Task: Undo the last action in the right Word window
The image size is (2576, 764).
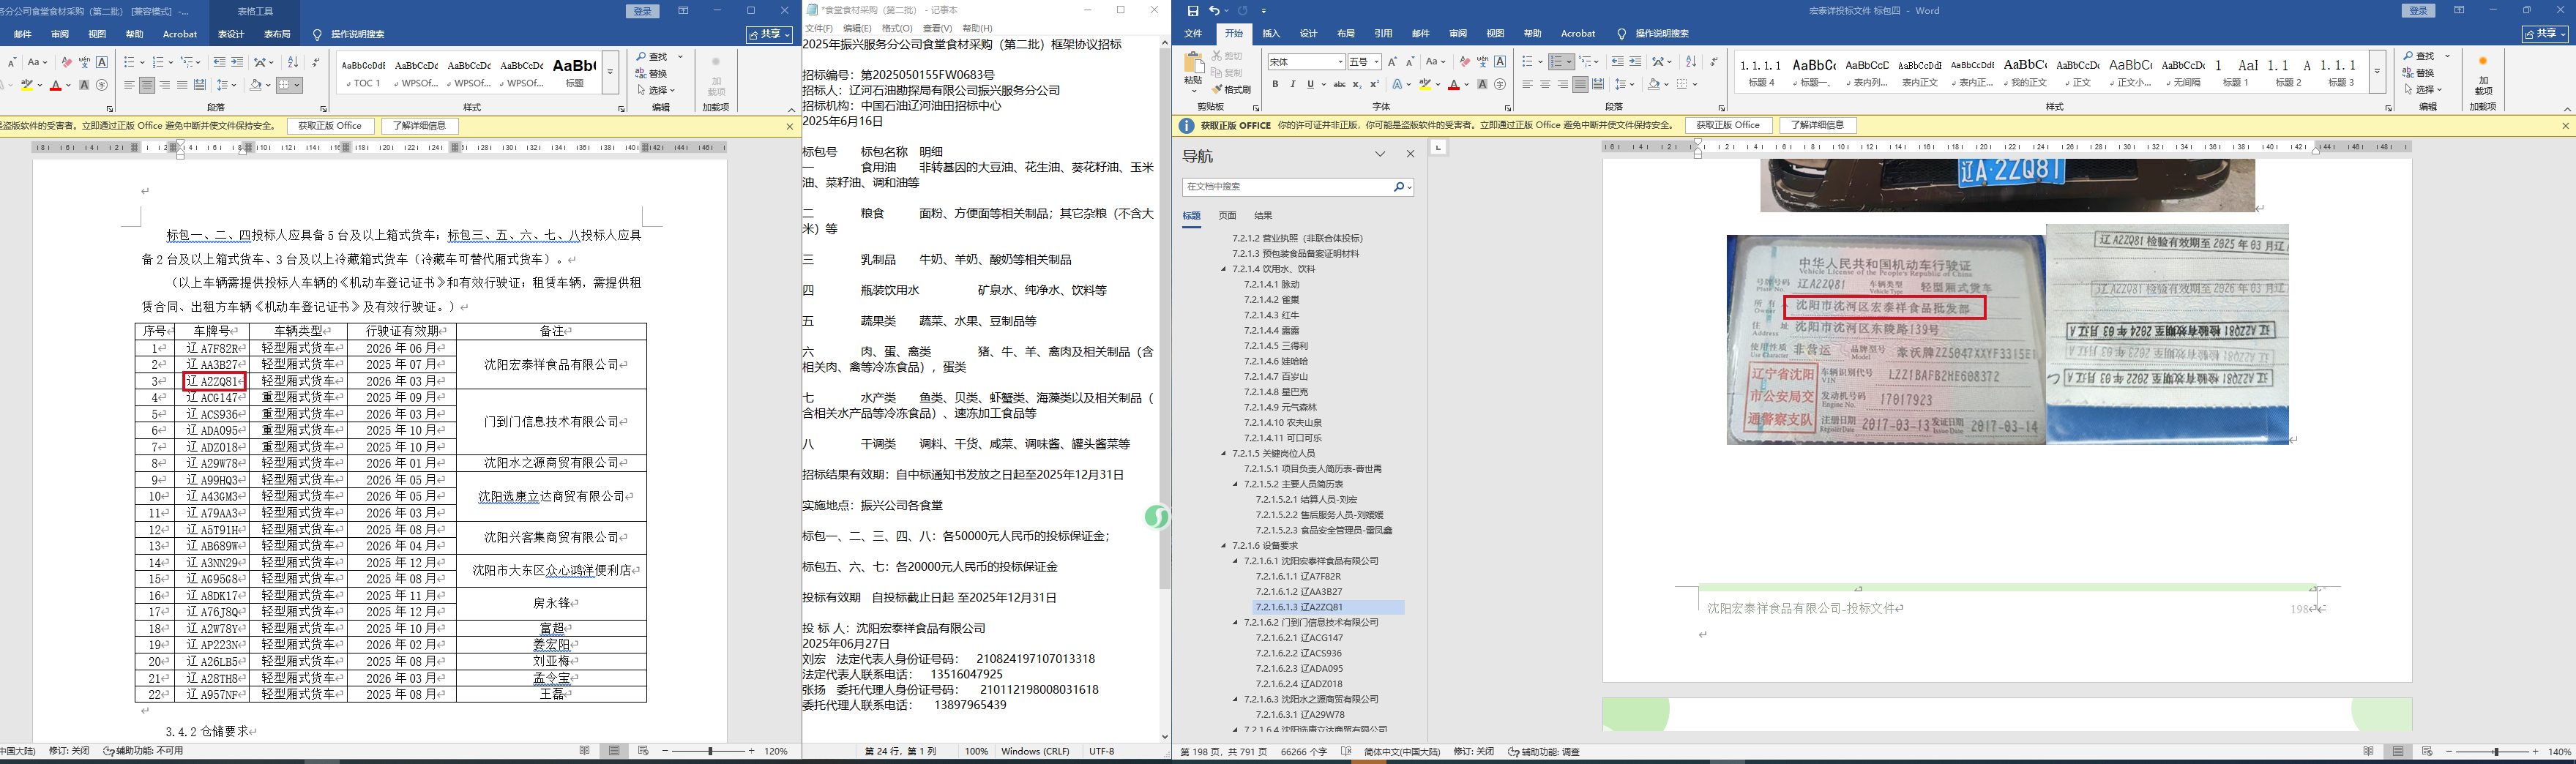Action: [x=1214, y=11]
